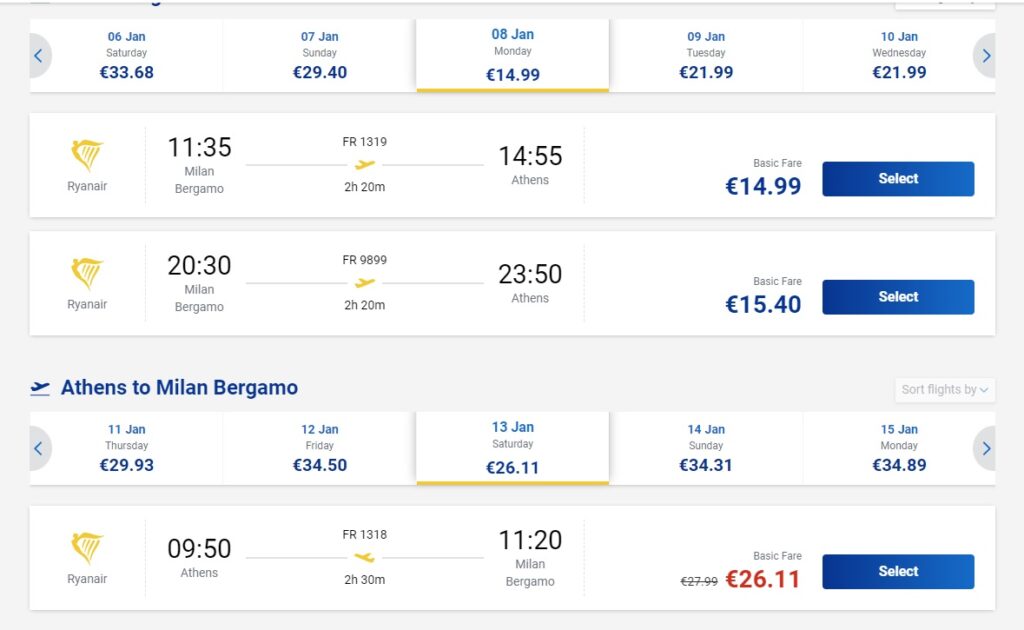This screenshot has width=1024, height=630.
Task: Click the Ryanair logo on the 09:50 Athens flight
Action: pos(87,548)
